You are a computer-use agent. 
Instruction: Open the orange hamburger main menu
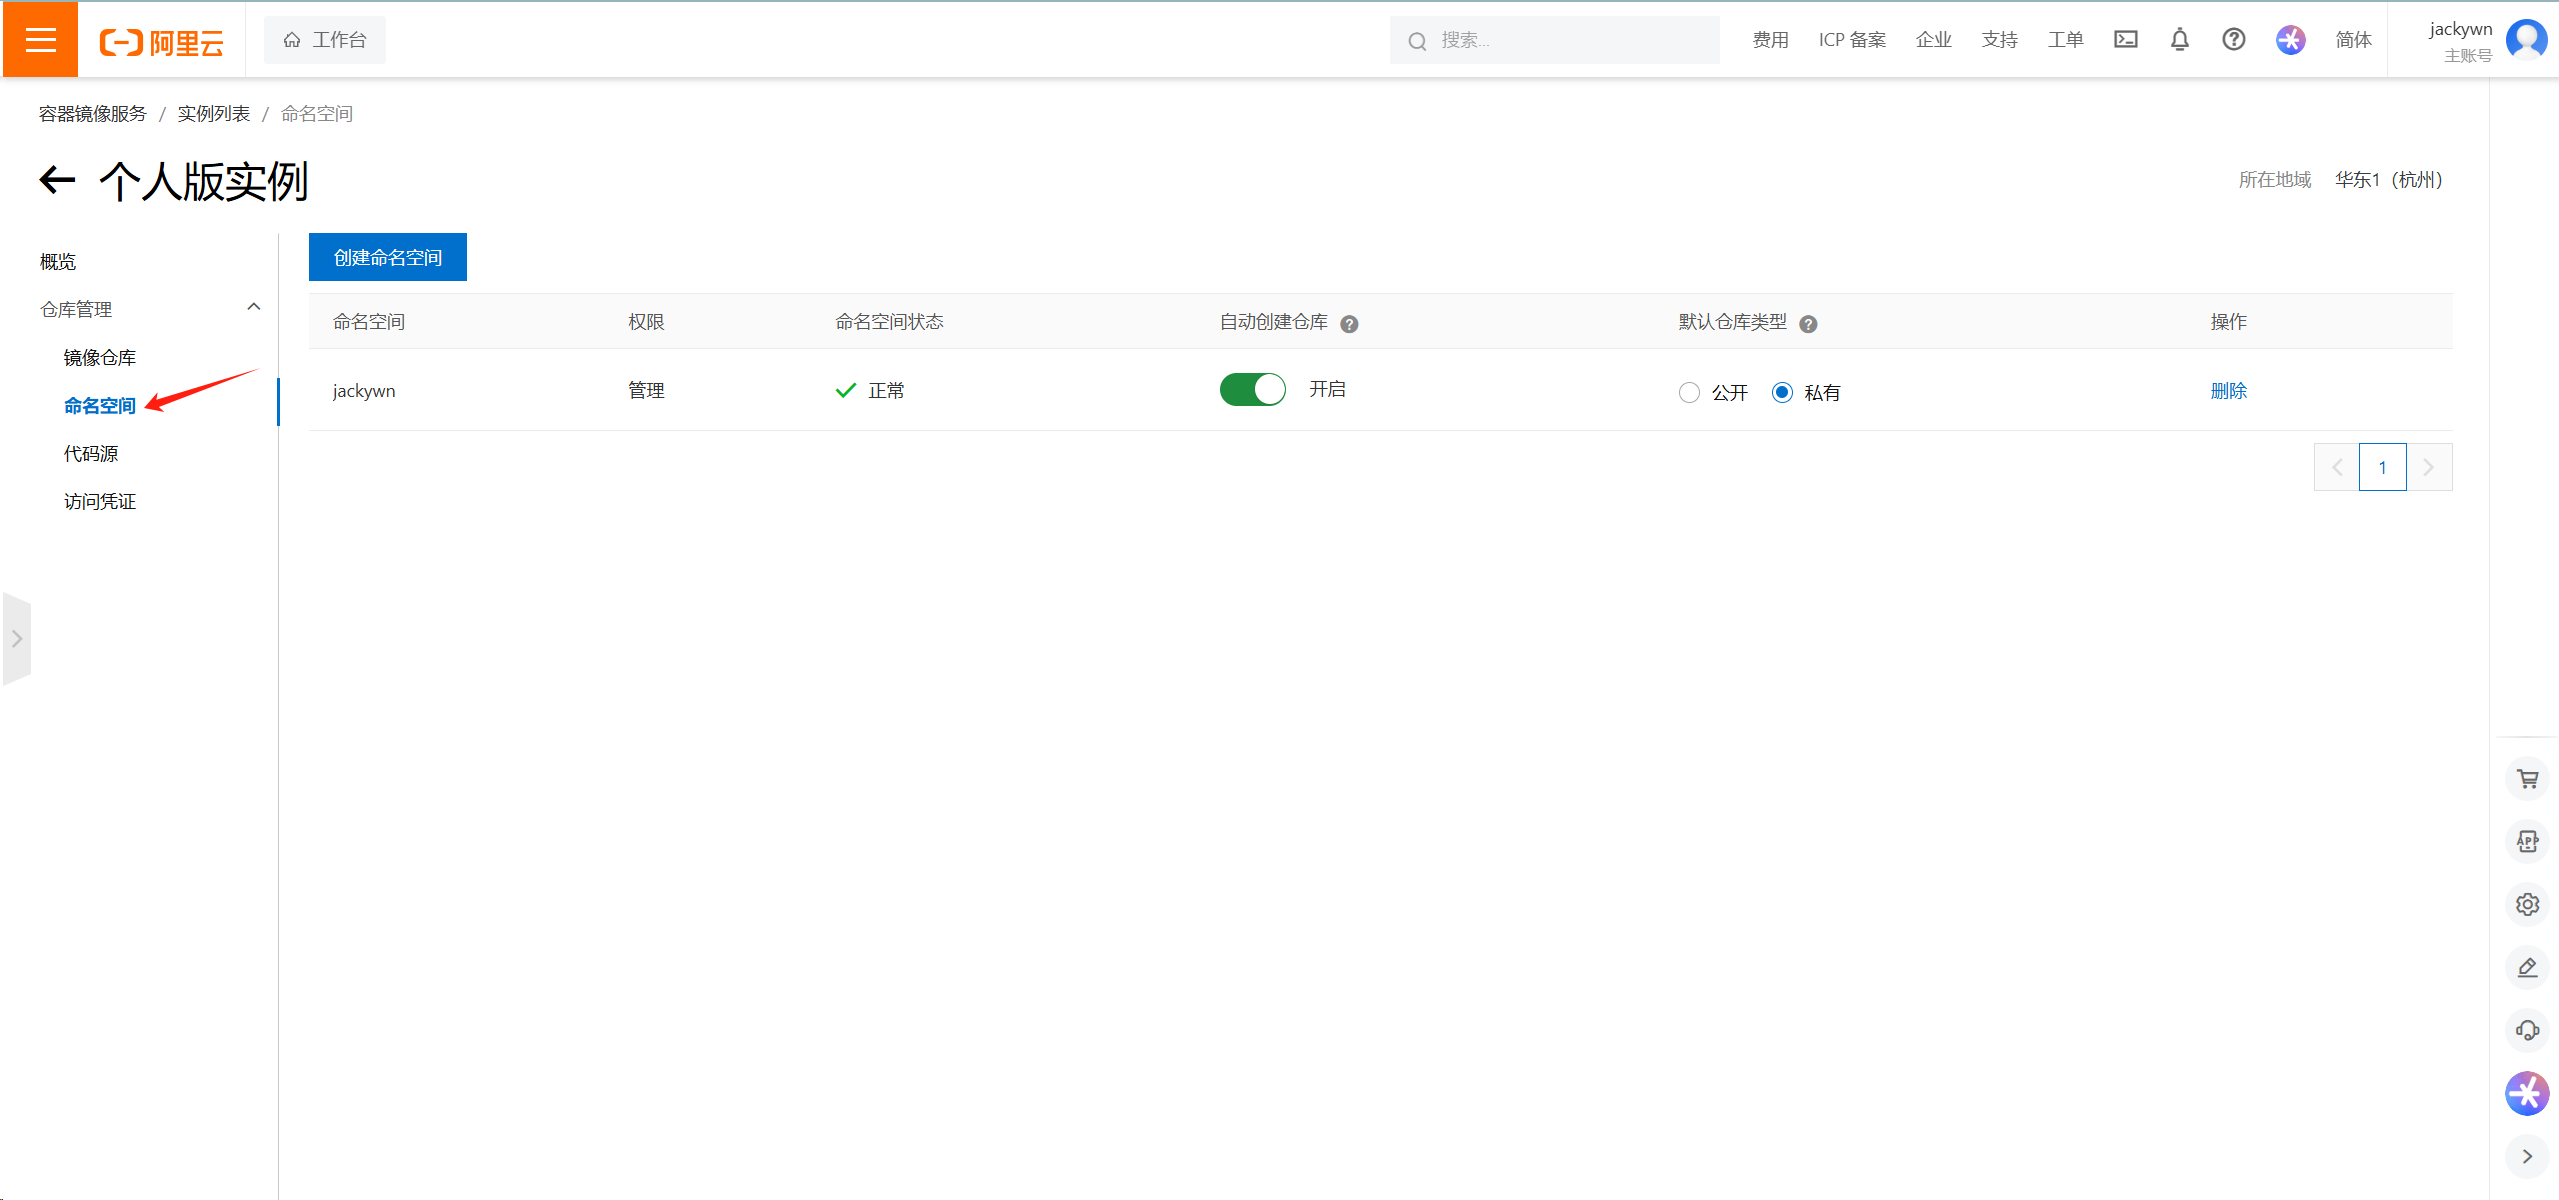pos(40,40)
